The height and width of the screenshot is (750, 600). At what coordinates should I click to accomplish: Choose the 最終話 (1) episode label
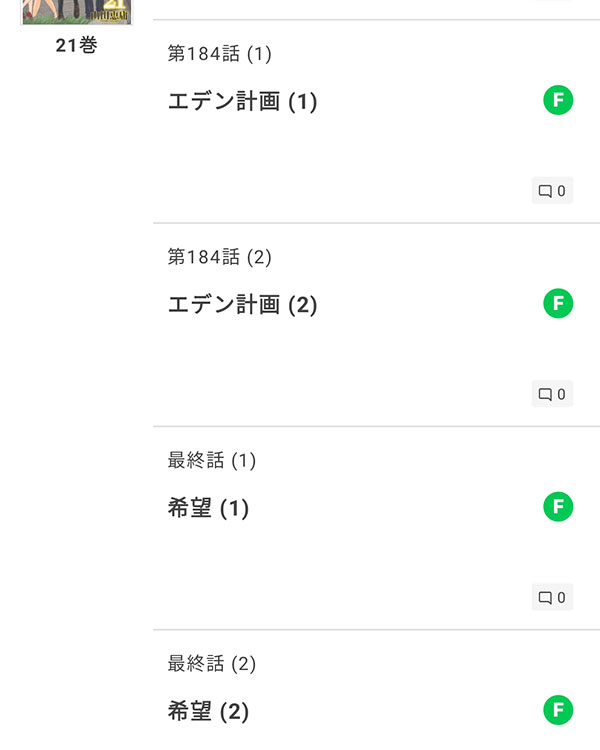211,460
